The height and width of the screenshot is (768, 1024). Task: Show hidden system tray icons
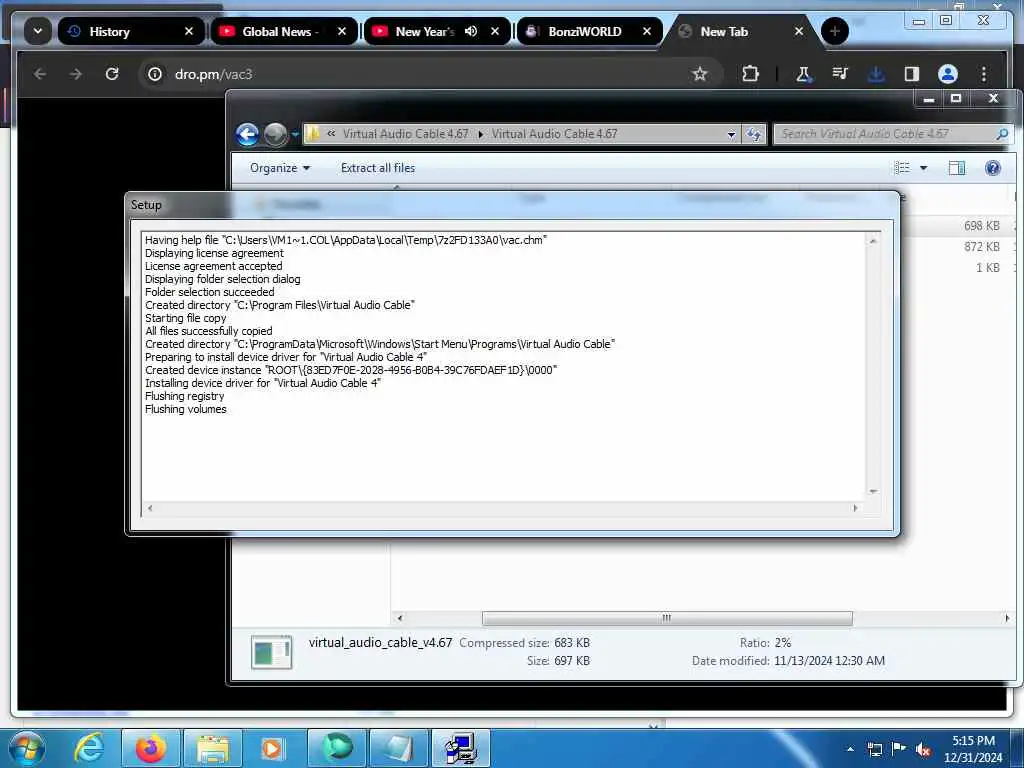point(850,749)
